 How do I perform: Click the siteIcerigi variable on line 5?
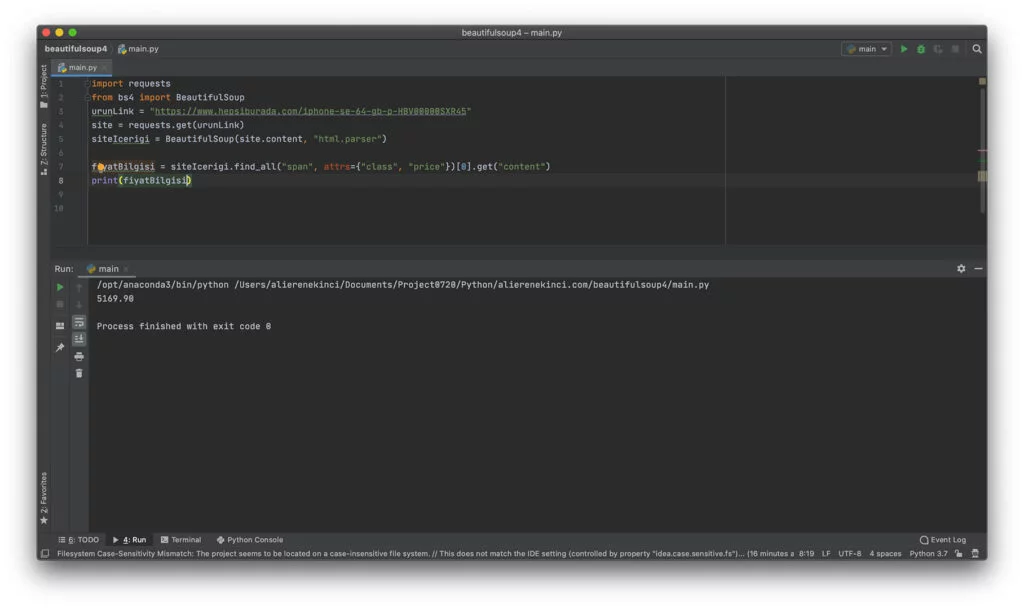pyautogui.click(x=120, y=139)
